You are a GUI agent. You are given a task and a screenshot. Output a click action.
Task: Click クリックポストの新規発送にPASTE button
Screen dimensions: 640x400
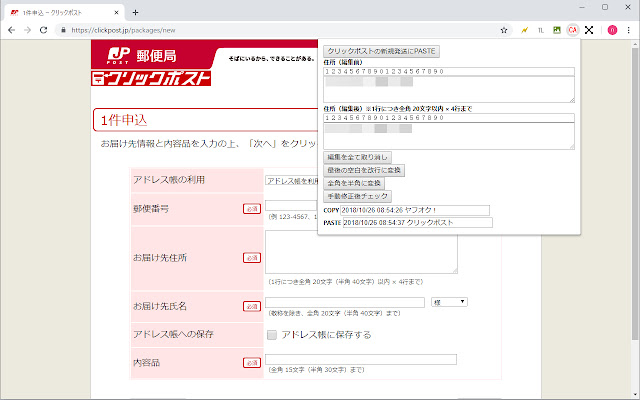pyautogui.click(x=382, y=51)
